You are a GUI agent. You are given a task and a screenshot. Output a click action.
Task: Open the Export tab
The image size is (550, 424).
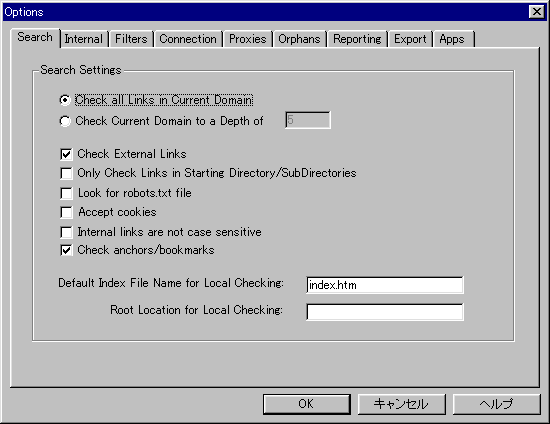410,39
